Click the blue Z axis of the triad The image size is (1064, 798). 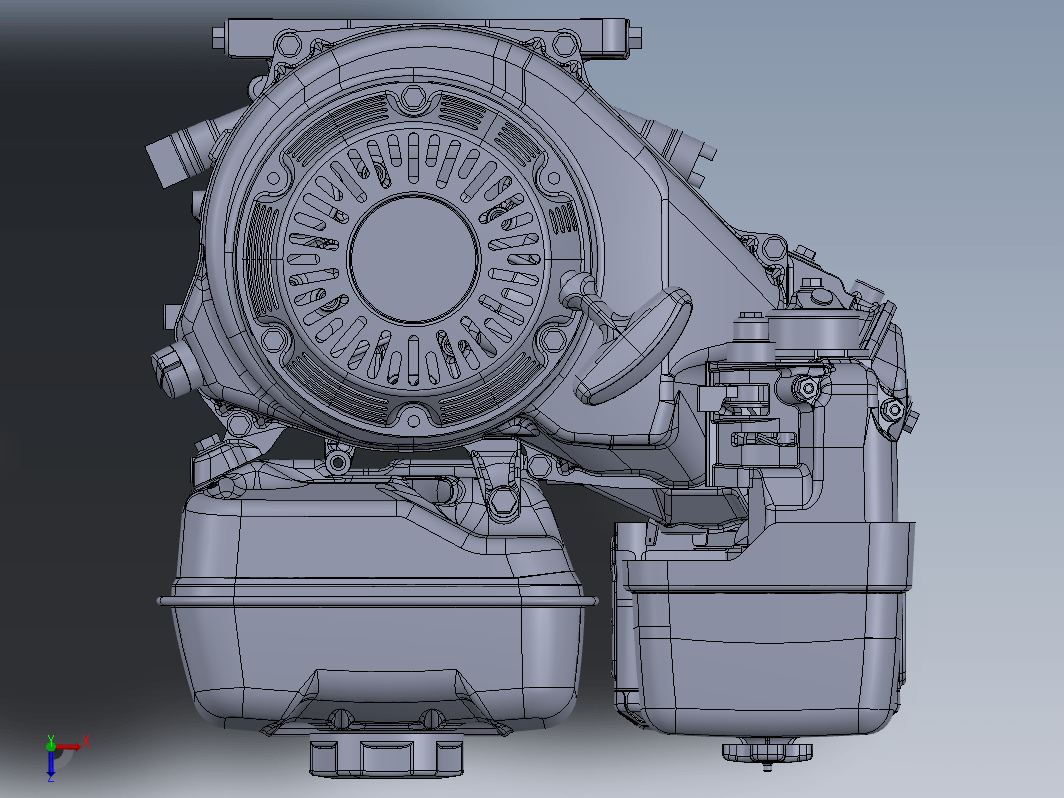(x=51, y=765)
